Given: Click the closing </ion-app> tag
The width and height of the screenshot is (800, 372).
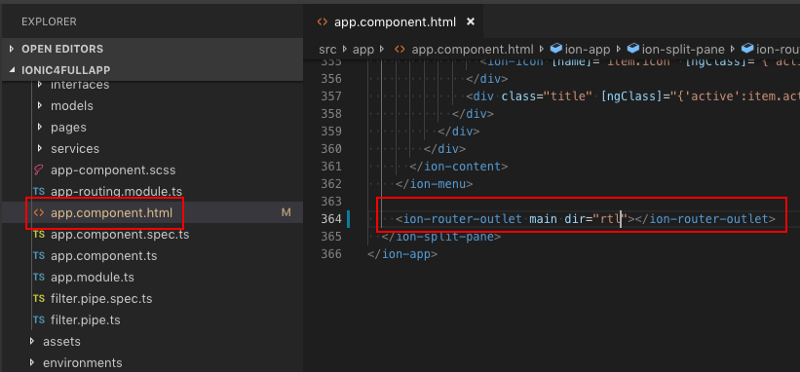Looking at the screenshot, I should pos(403,254).
